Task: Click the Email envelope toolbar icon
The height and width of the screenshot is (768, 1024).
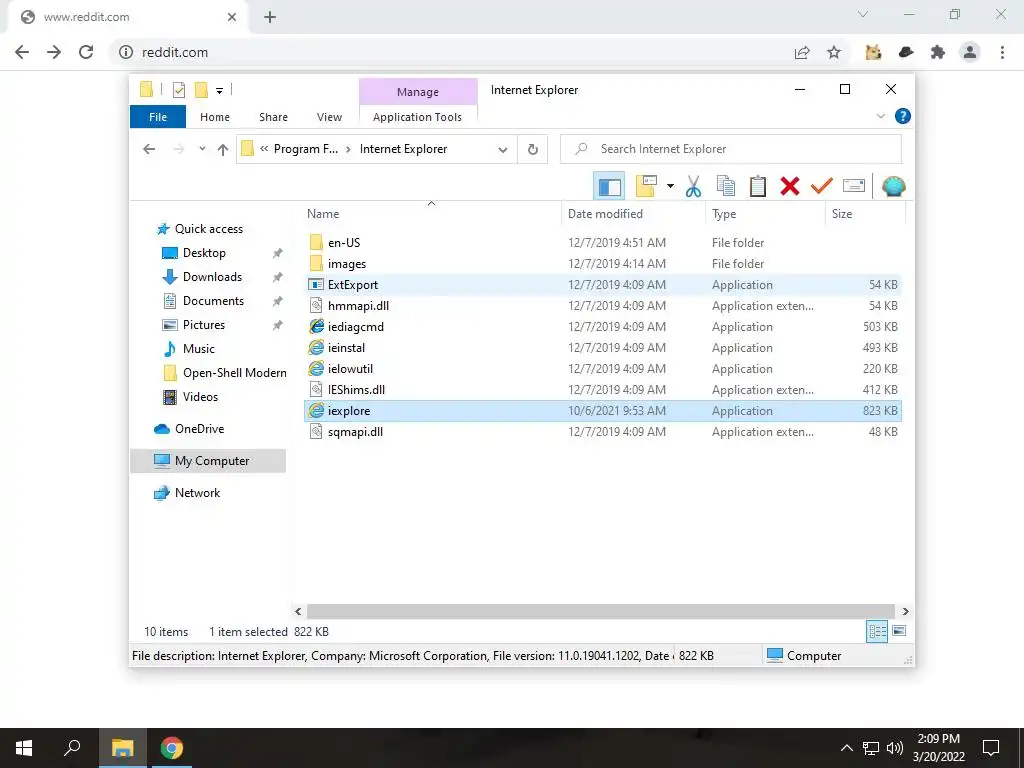Action: (x=854, y=187)
